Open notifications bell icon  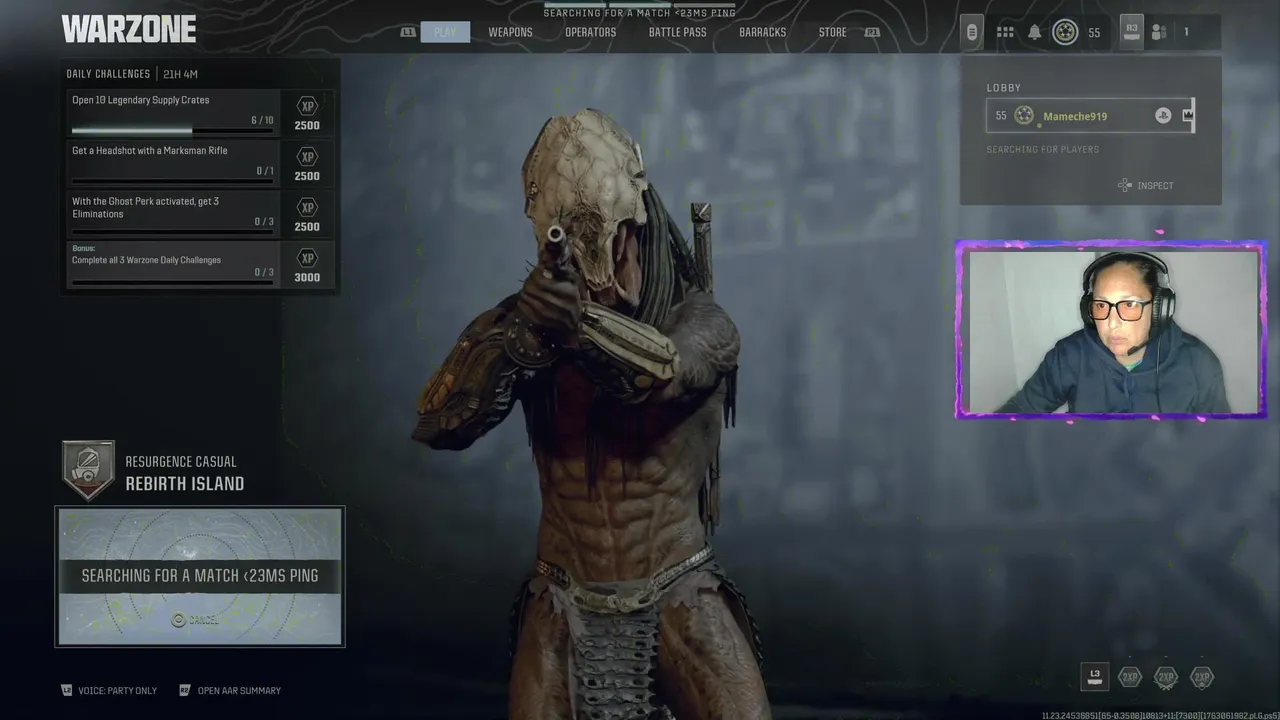1034,32
